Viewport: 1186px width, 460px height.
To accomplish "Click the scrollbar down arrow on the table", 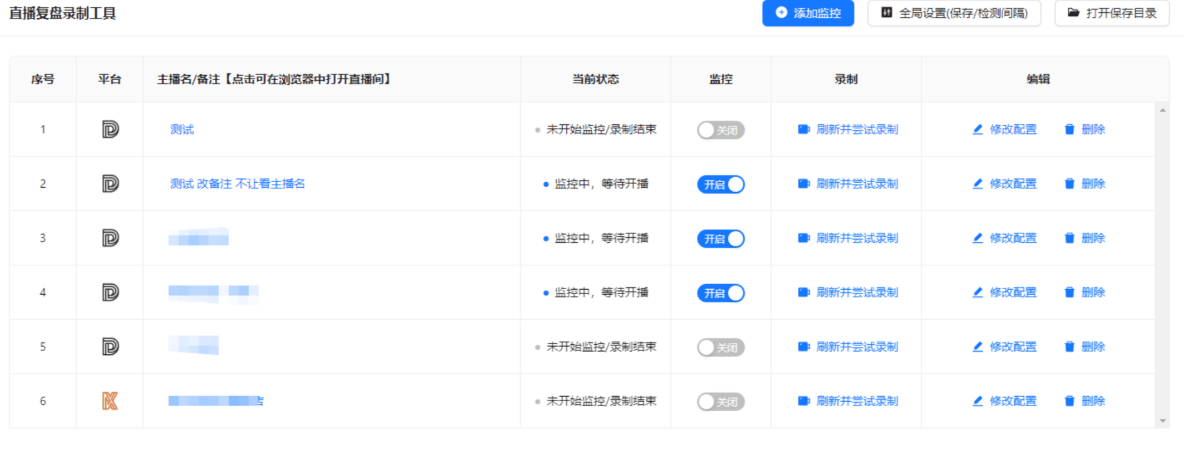I will coord(1162,421).
